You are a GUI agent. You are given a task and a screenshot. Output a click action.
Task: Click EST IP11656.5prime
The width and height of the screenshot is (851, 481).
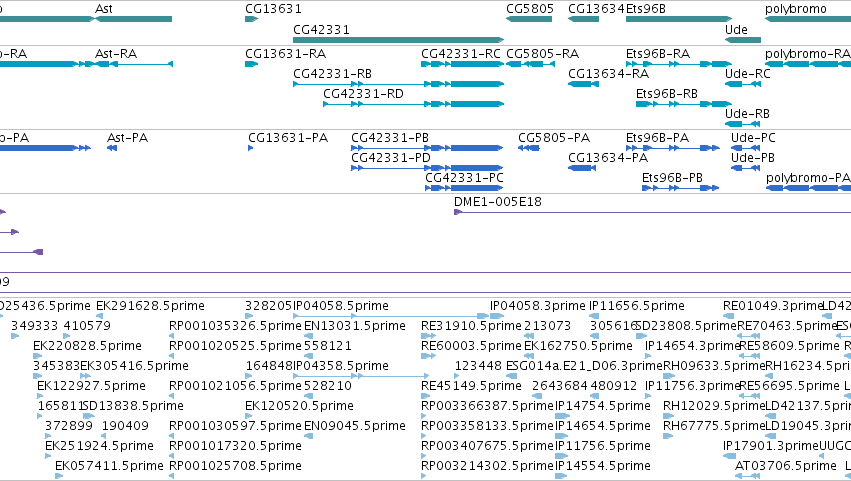click(637, 306)
